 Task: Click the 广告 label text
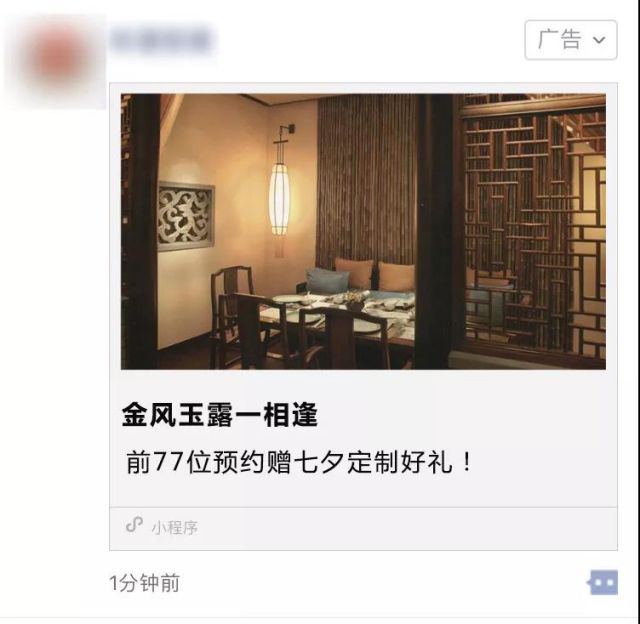coord(560,40)
